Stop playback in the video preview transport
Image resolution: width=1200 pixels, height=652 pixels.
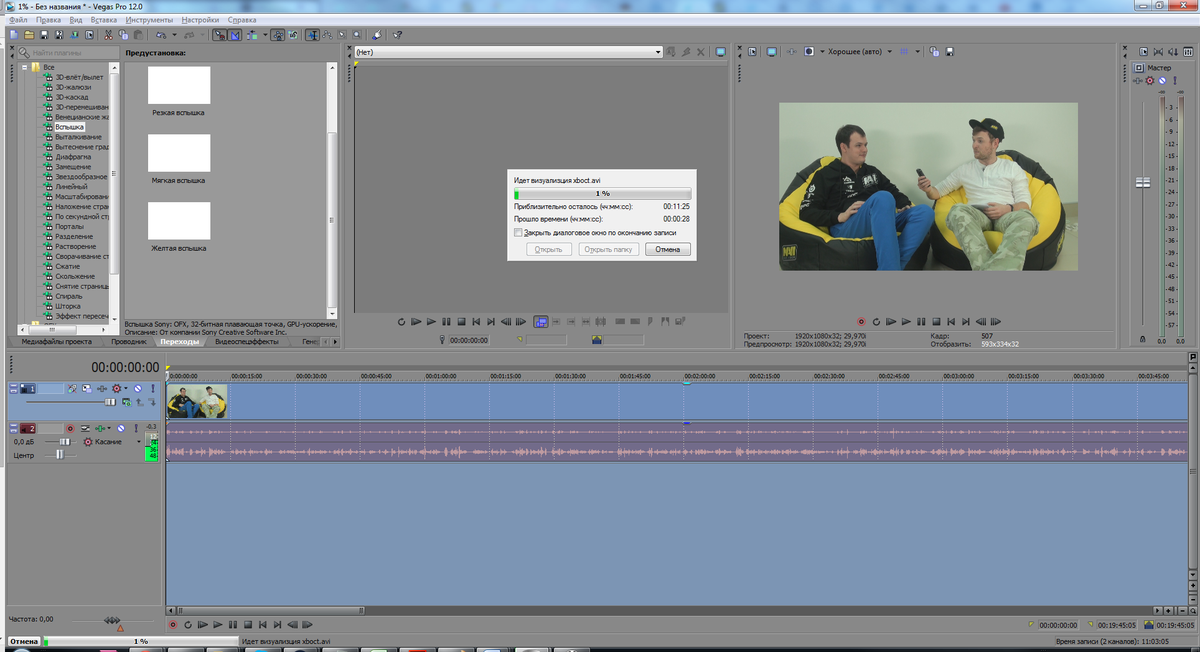coord(936,321)
